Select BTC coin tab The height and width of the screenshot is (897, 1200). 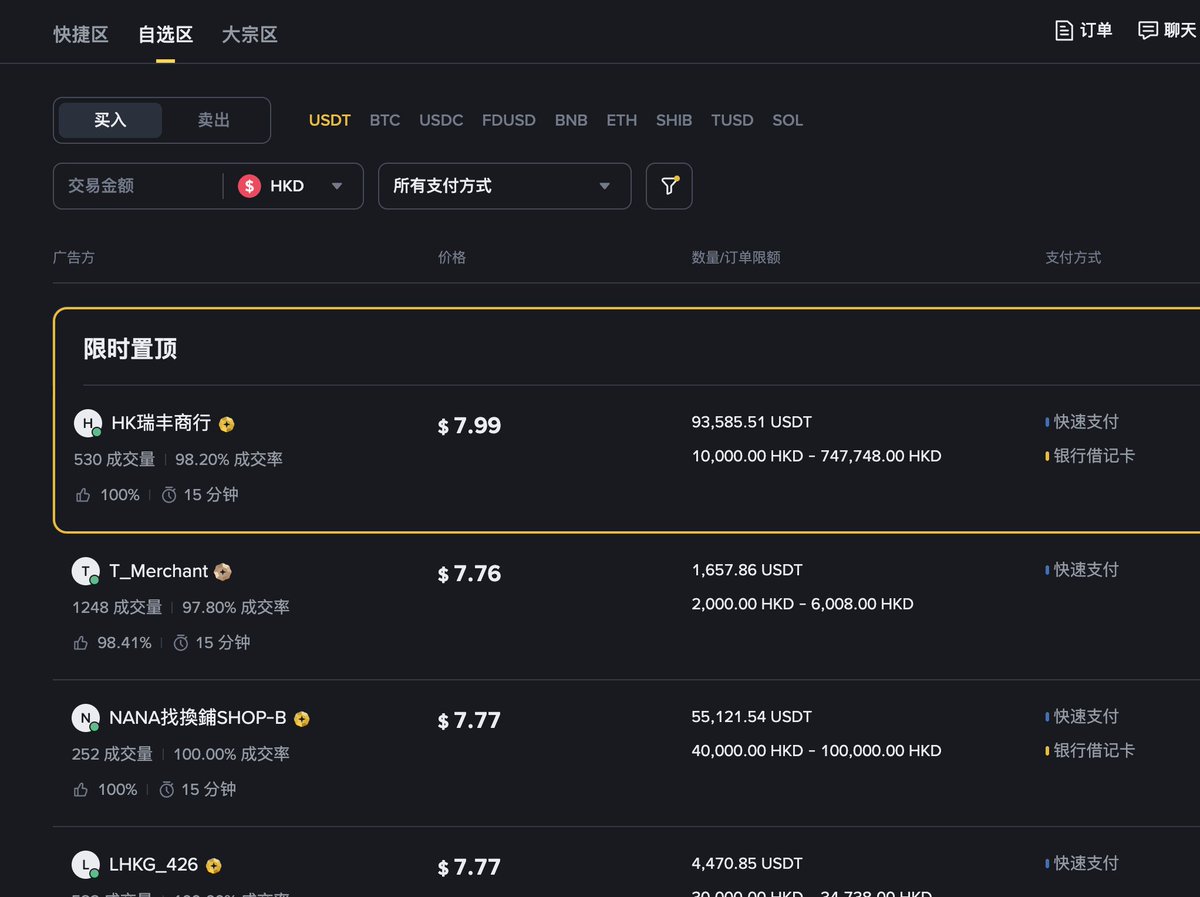[385, 120]
